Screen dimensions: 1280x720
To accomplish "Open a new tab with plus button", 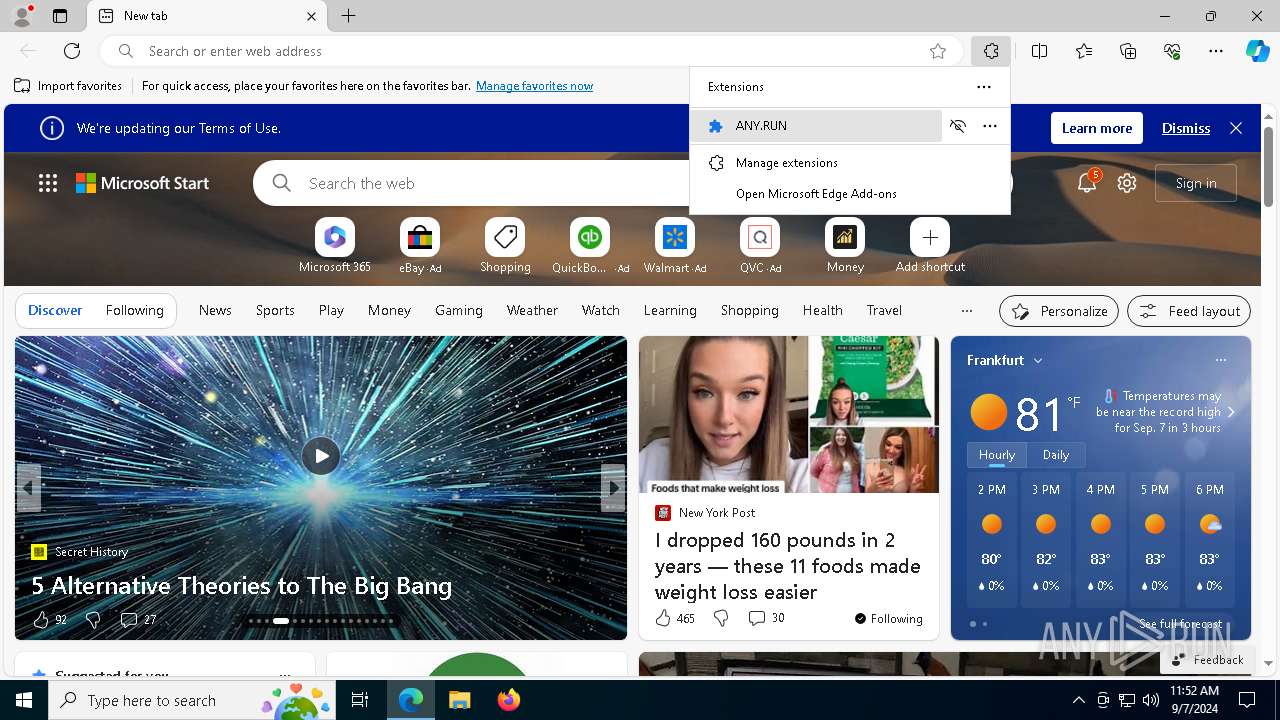I will pos(348,16).
